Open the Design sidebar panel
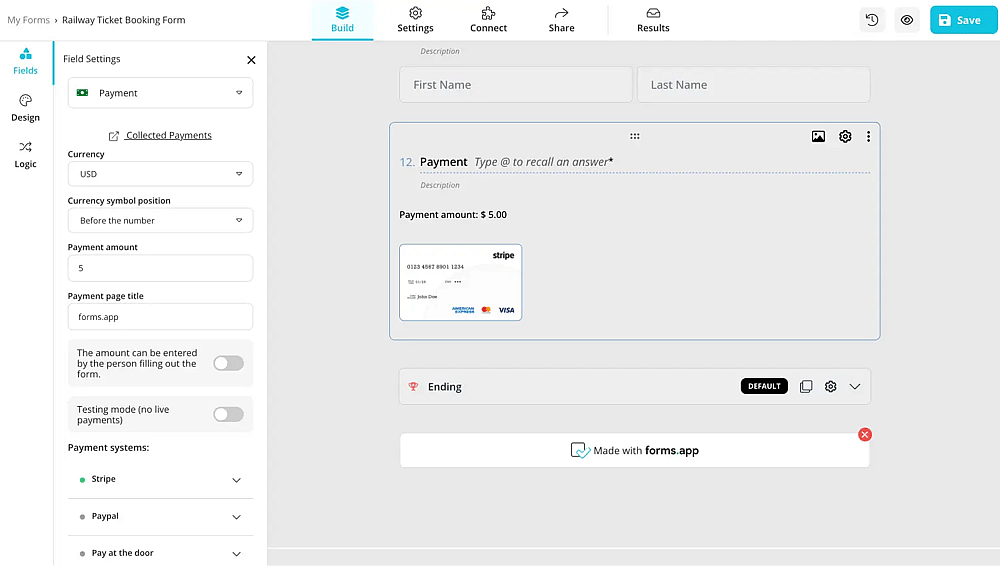Image resolution: width=1000 pixels, height=566 pixels. tap(26, 108)
